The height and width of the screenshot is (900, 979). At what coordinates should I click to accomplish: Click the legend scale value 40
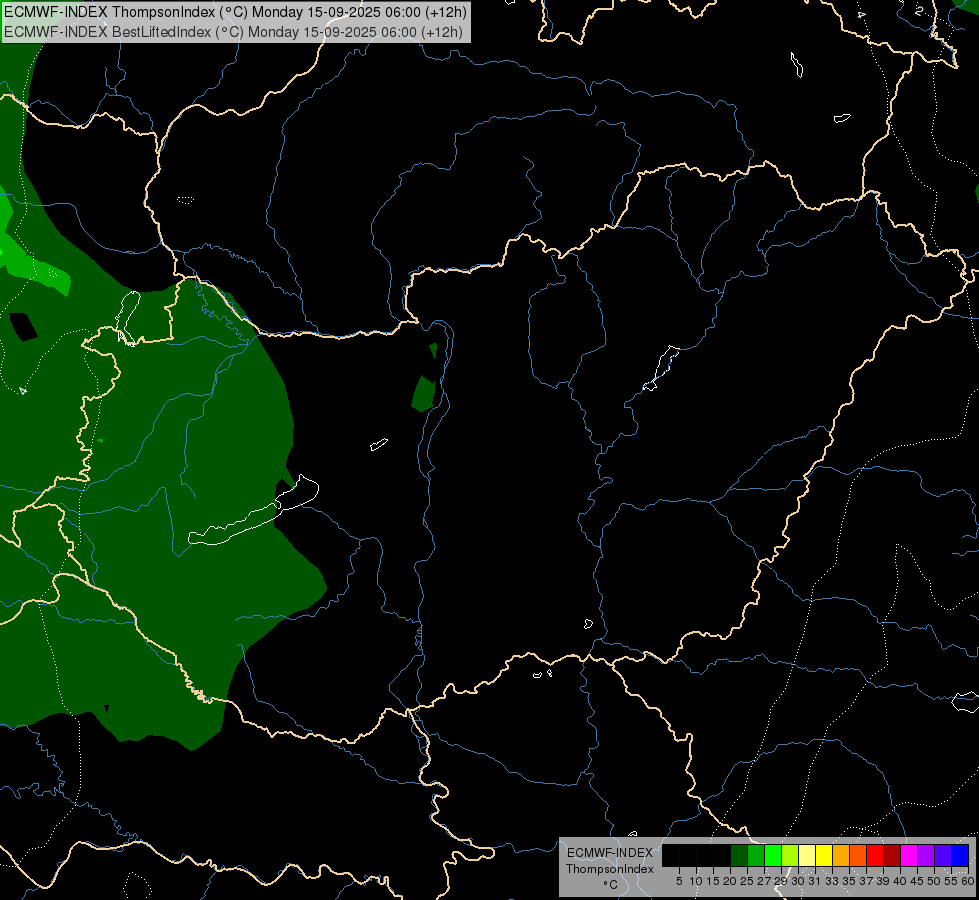tap(900, 881)
